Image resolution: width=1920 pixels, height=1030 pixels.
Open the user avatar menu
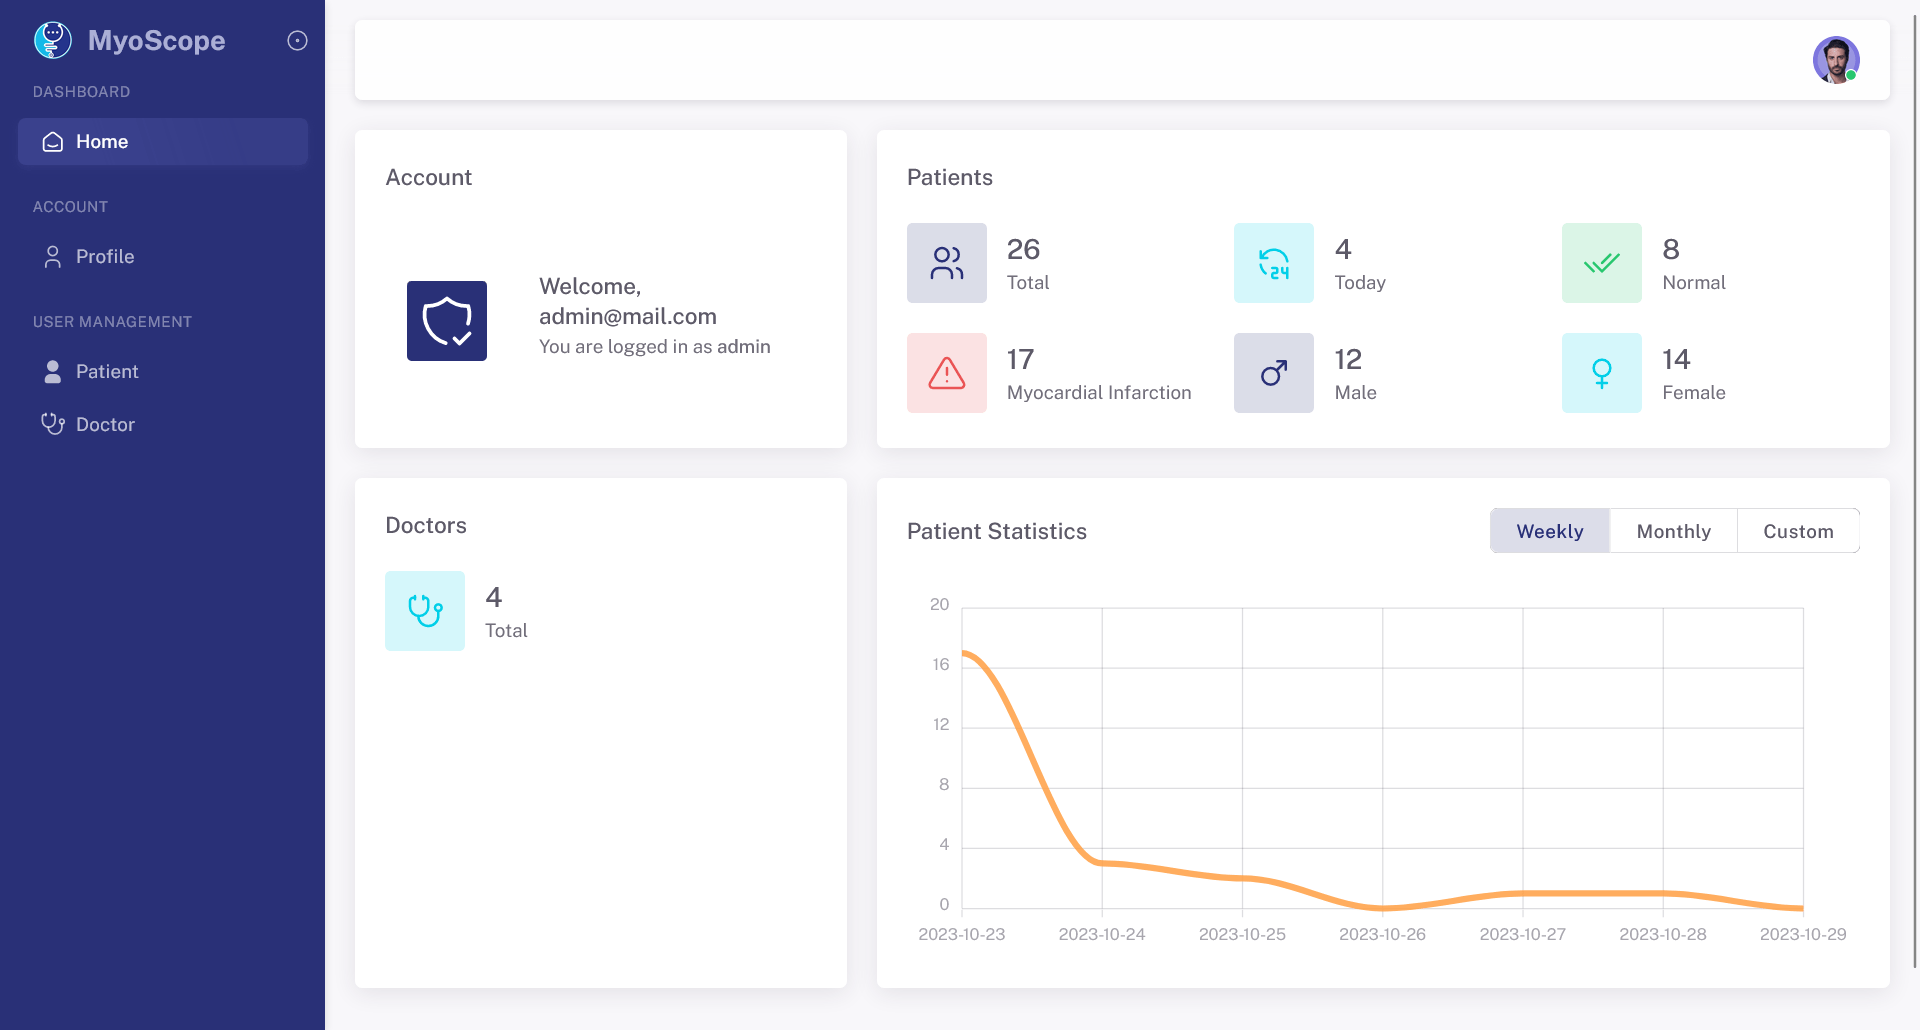pos(1836,60)
